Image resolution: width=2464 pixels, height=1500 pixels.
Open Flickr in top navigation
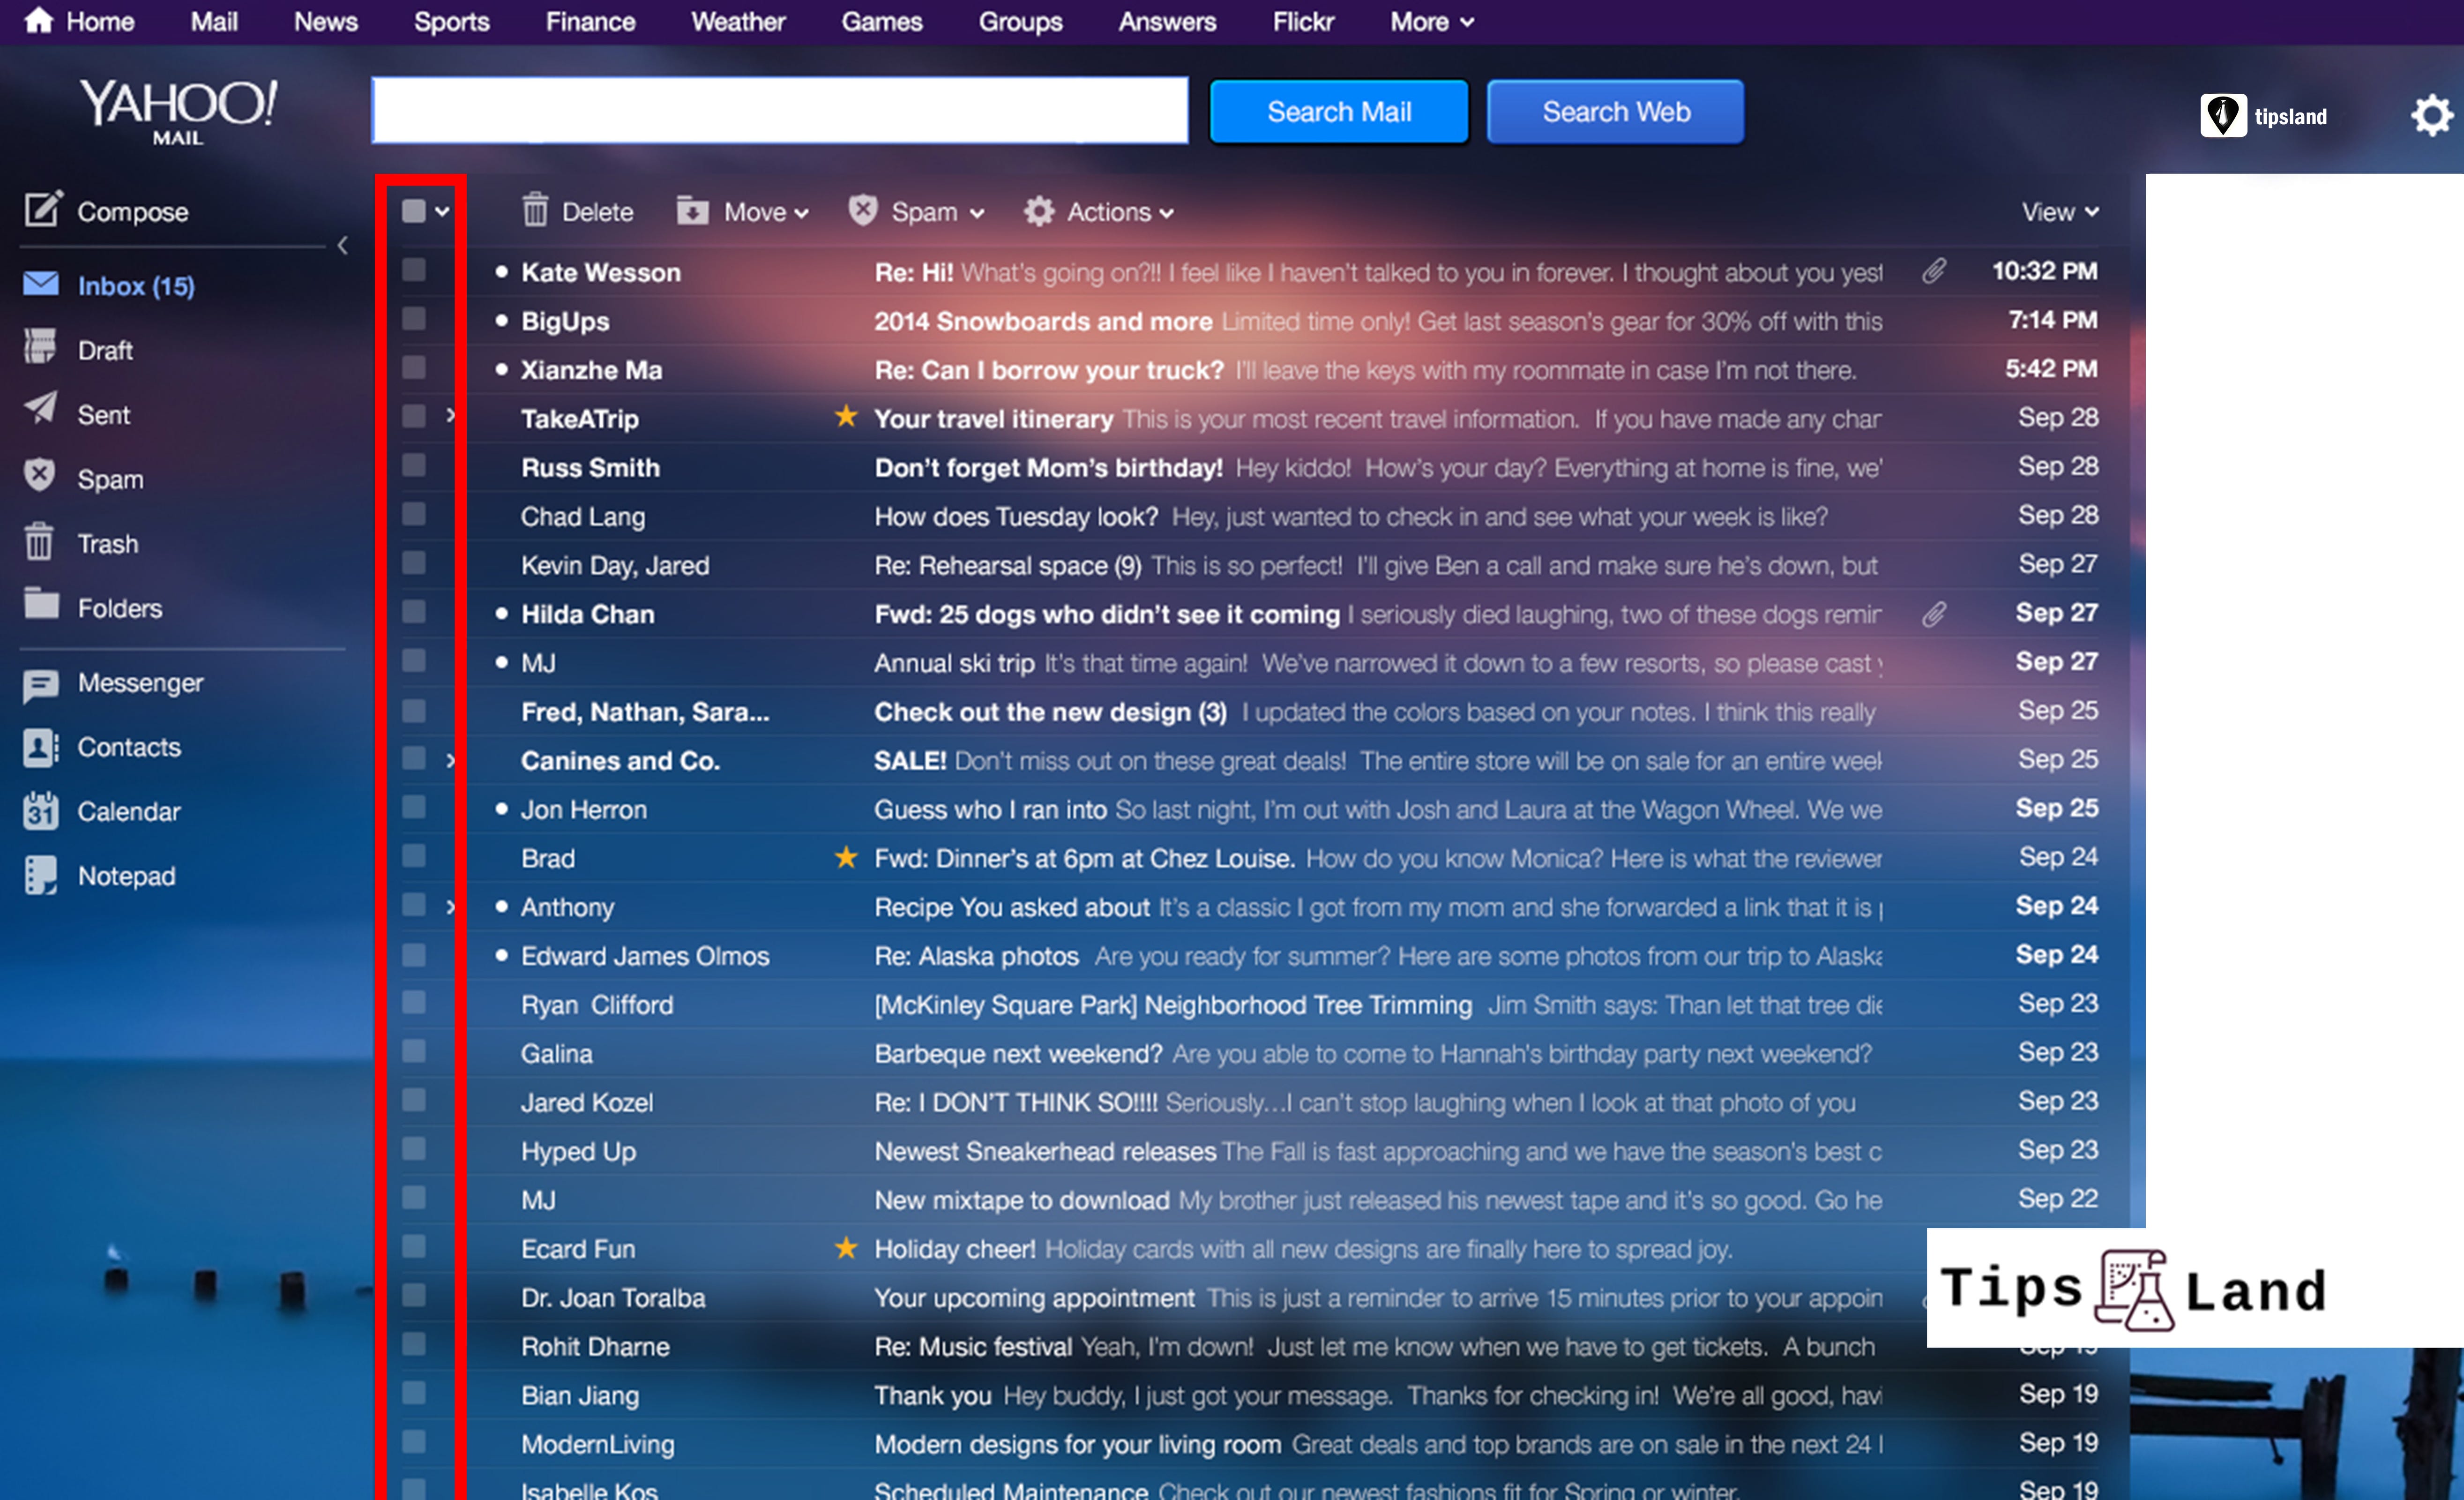[1303, 21]
